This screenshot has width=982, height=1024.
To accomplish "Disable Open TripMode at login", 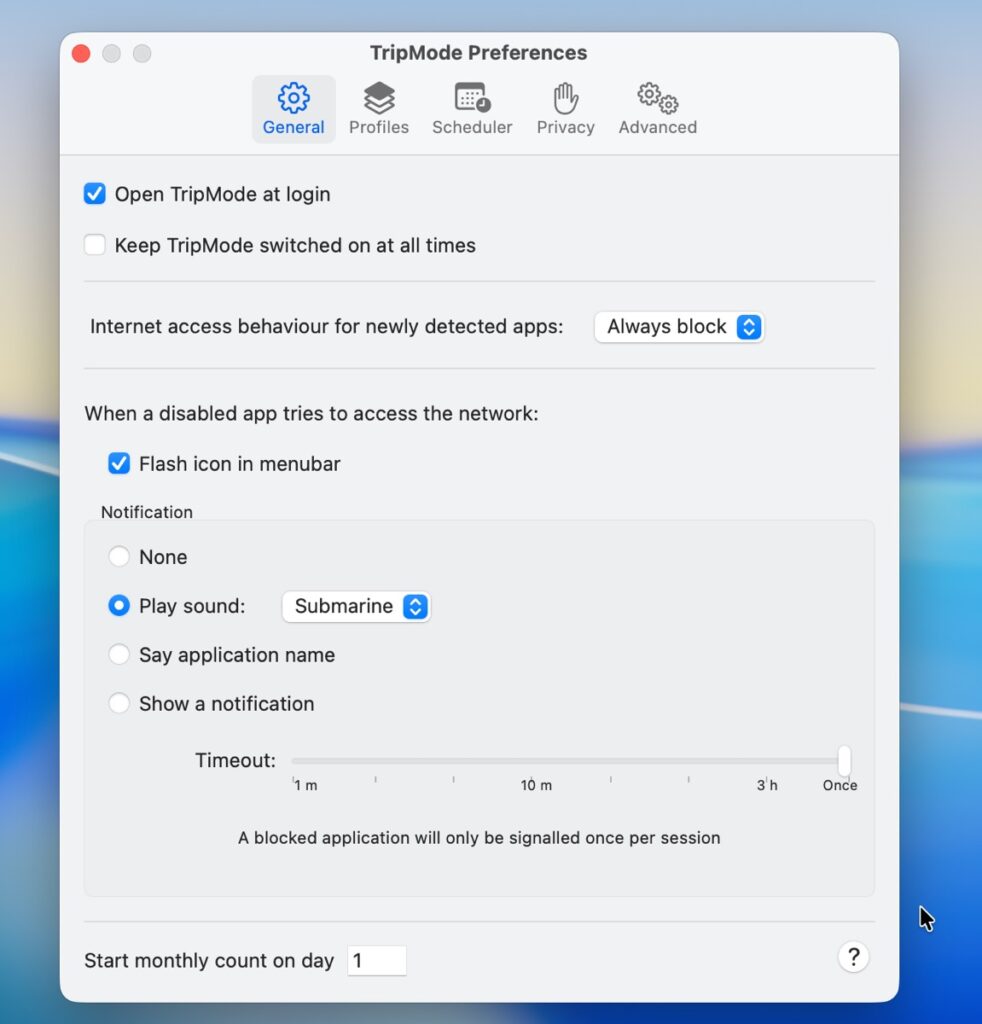I will [95, 194].
